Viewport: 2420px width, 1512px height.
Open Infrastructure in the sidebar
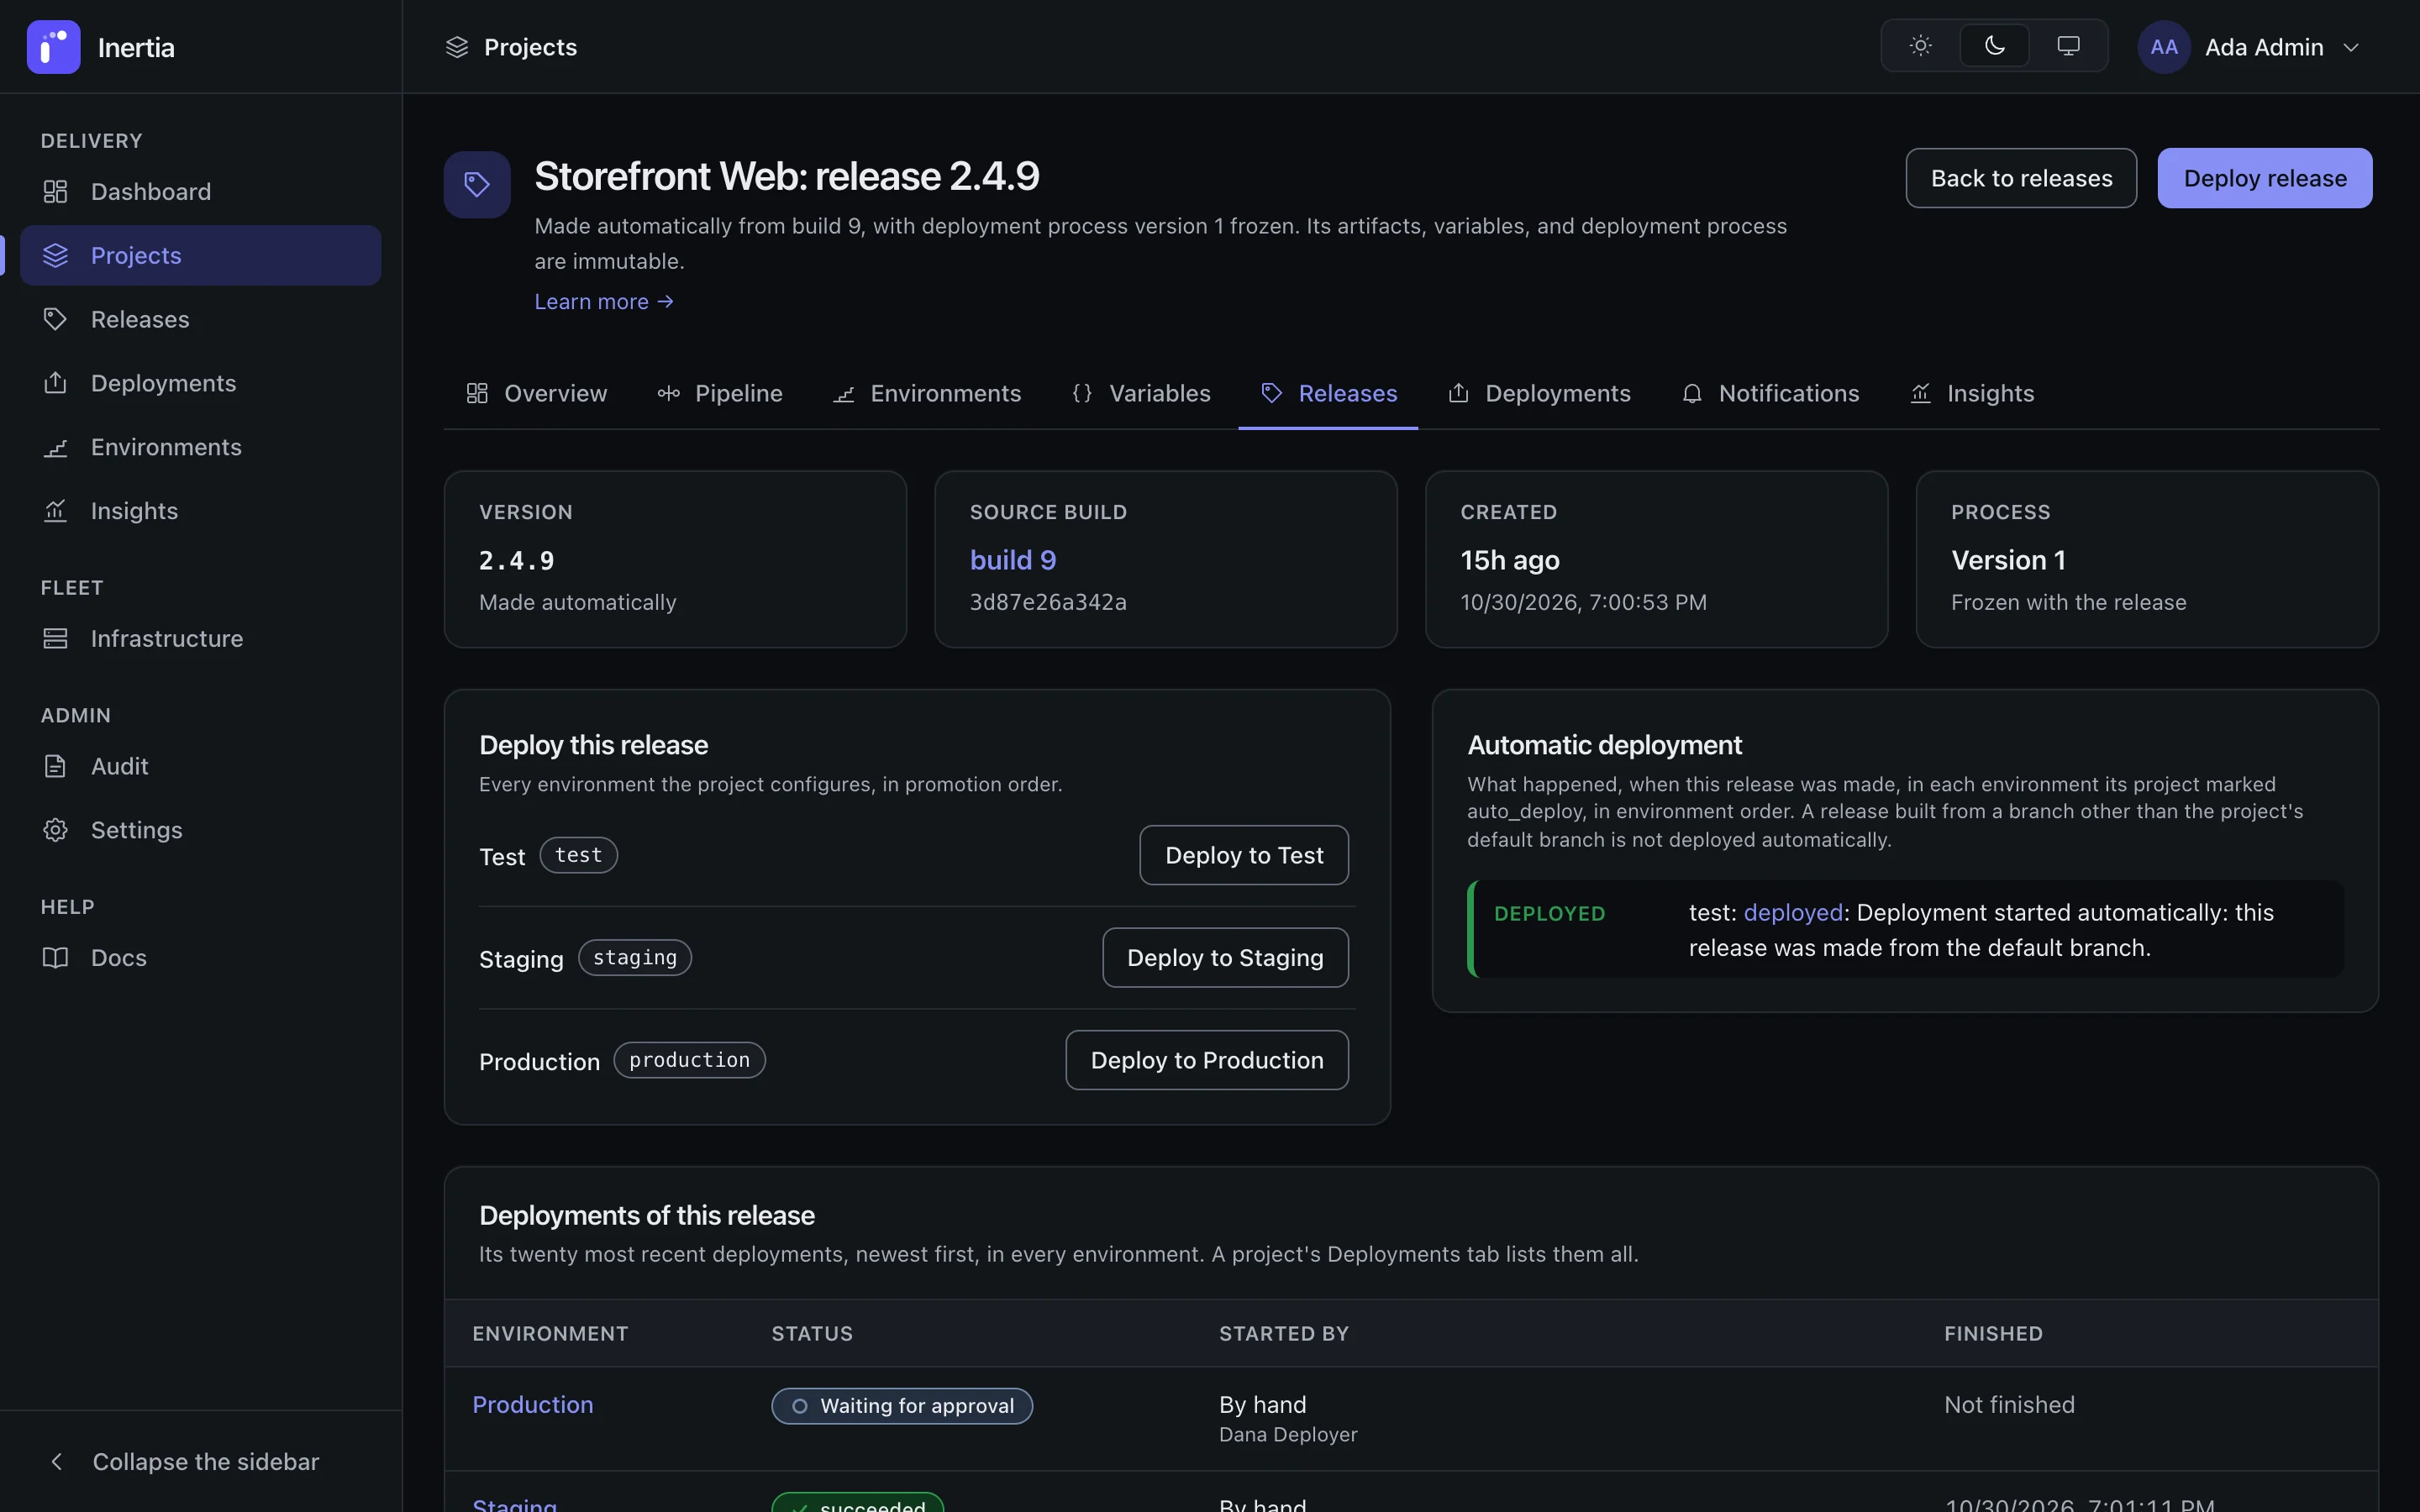(x=200, y=638)
